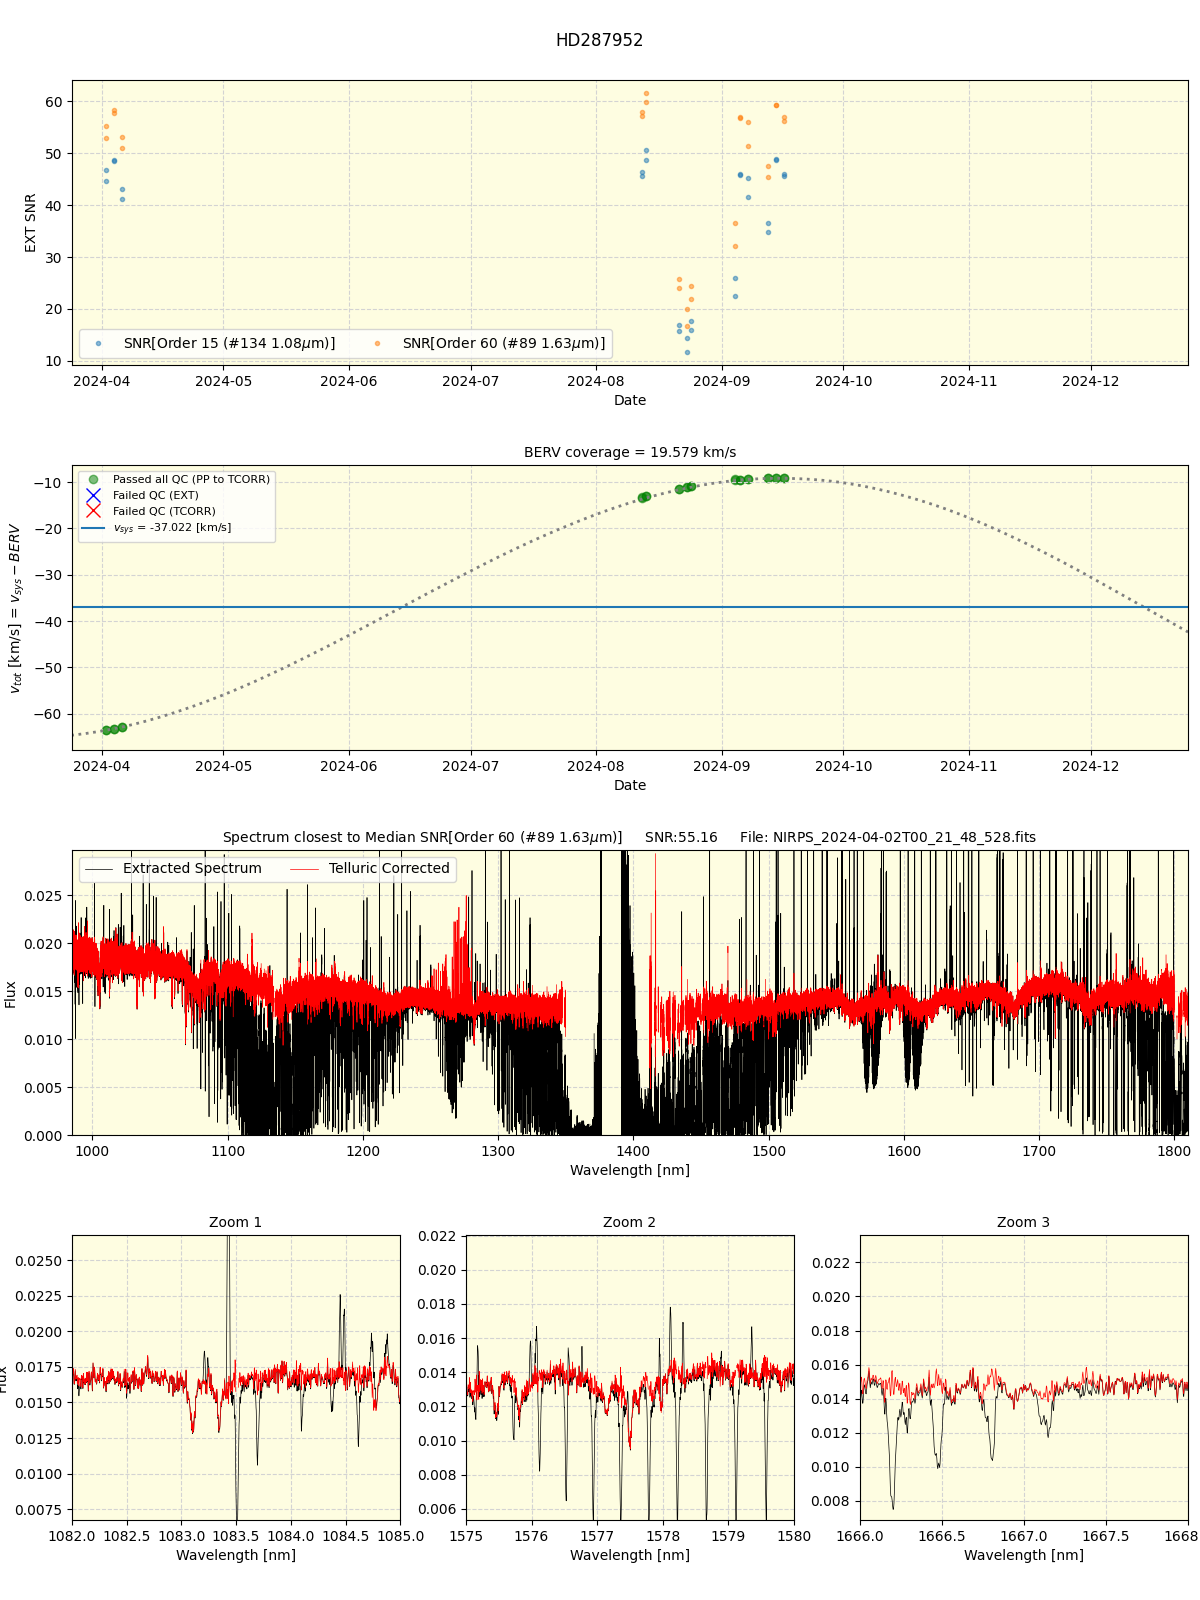The height and width of the screenshot is (1600, 1200).
Task: Click the 60 tick on the EXT SNR axis
Action: (x=53, y=102)
